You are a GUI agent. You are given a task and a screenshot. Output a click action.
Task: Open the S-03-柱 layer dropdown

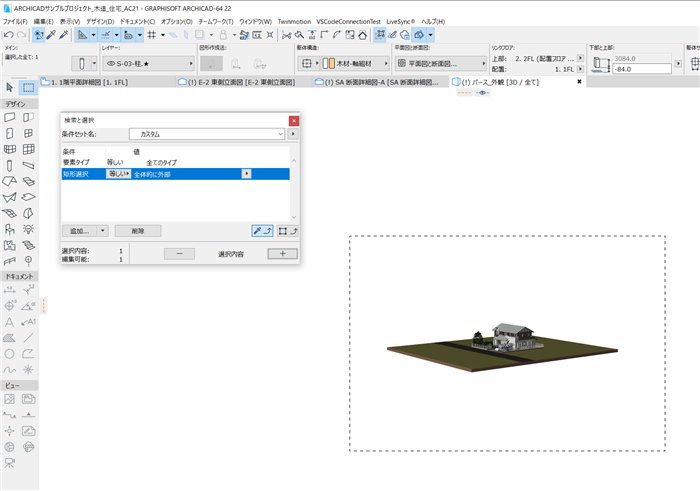pos(149,64)
